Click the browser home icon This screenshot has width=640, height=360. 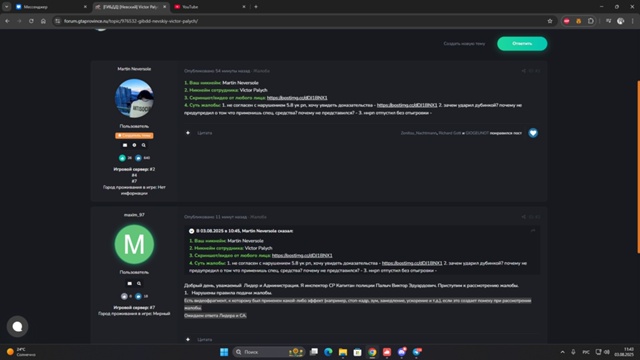(x=43, y=21)
